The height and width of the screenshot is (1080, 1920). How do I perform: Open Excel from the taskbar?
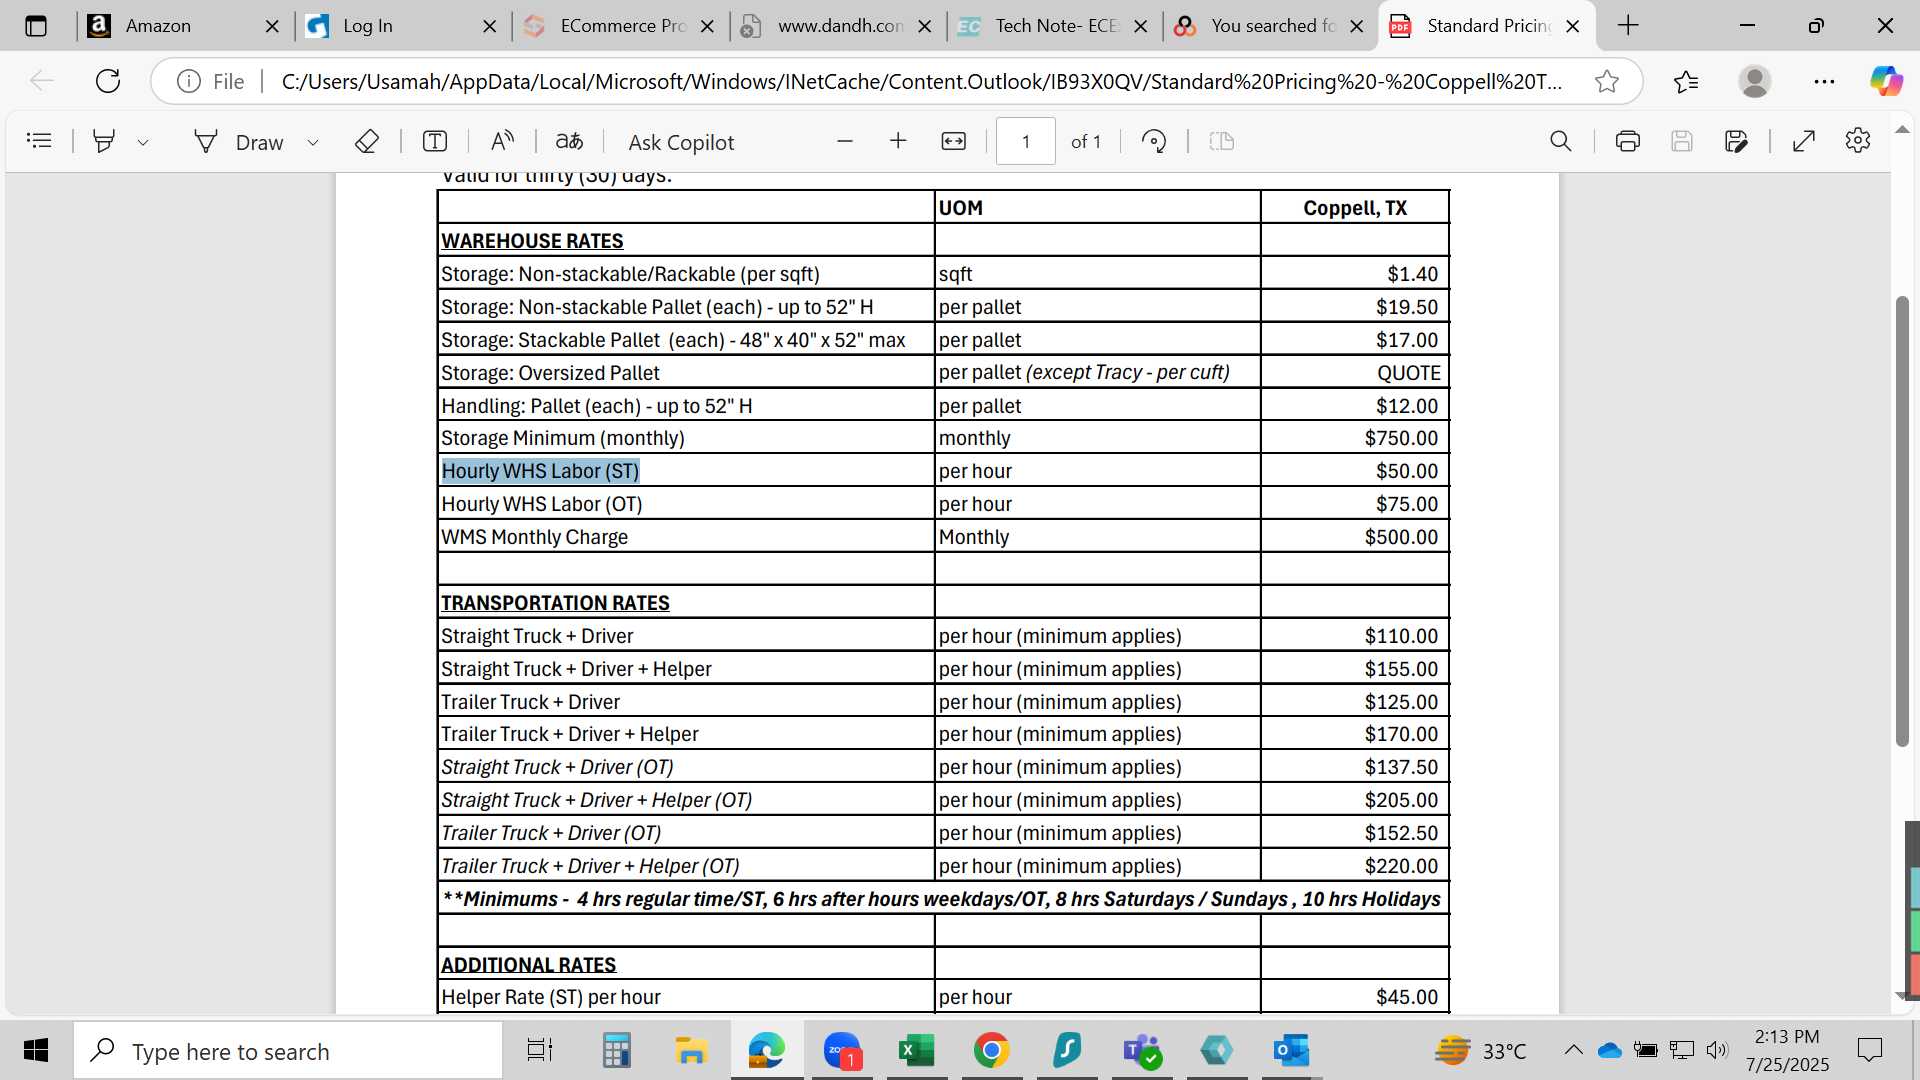pos(916,1051)
